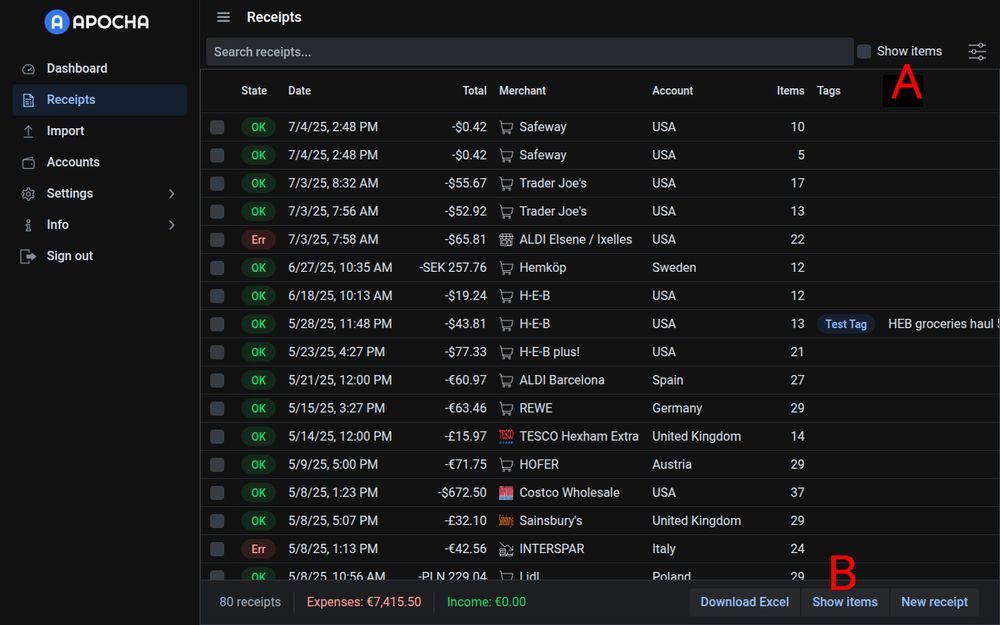Click the INTERSPAR merchant icon

coord(506,549)
